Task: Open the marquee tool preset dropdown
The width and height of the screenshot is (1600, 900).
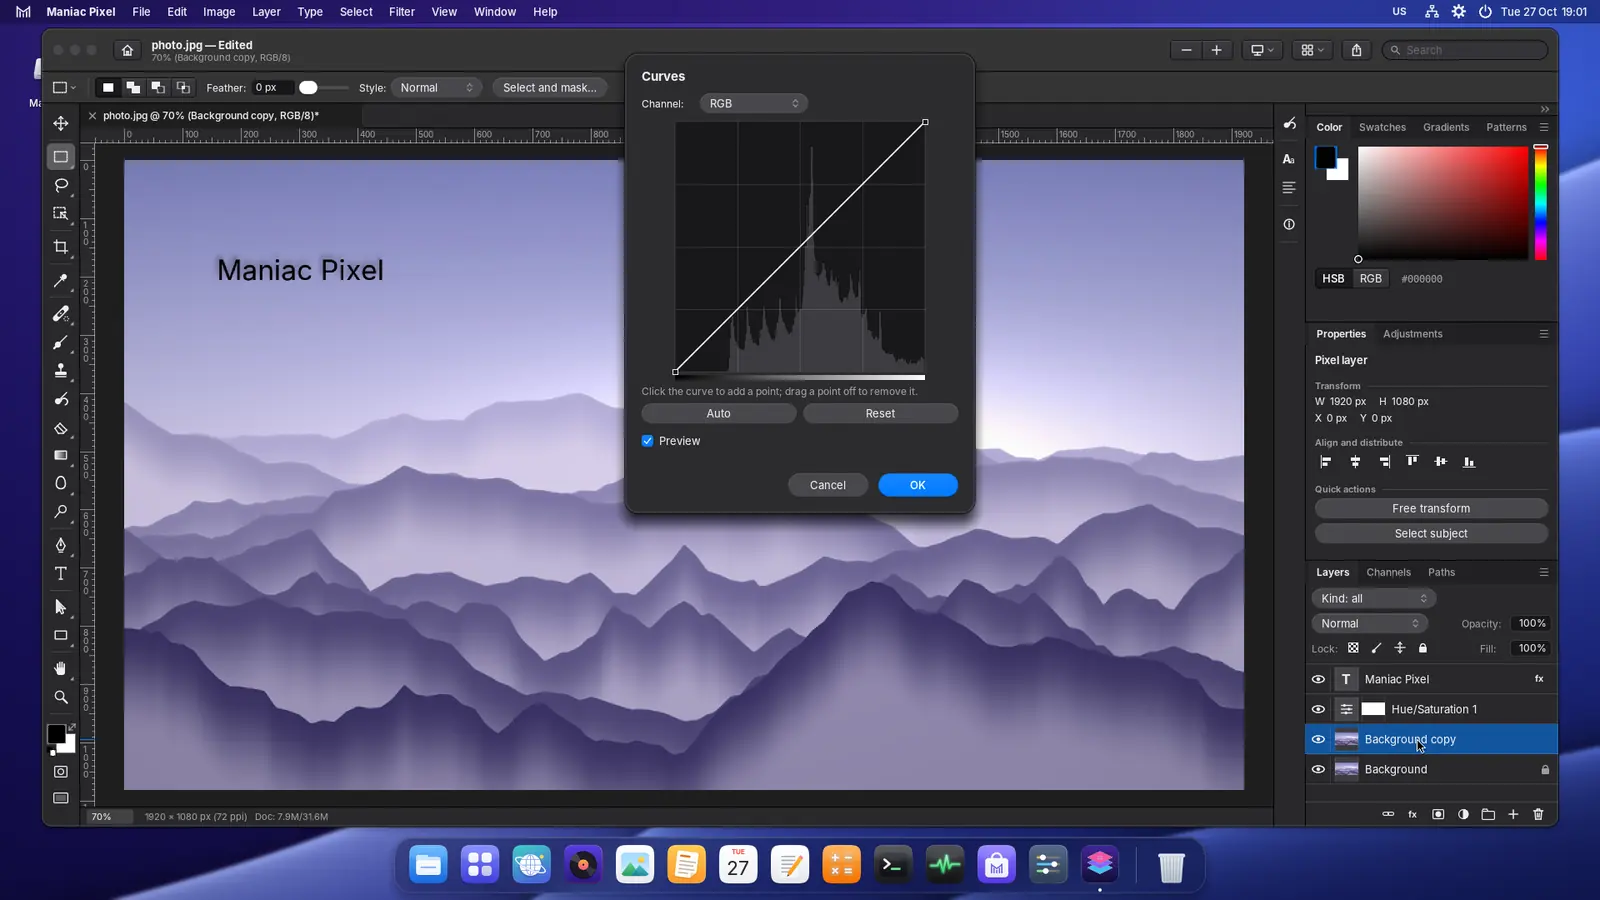Action: (x=64, y=88)
